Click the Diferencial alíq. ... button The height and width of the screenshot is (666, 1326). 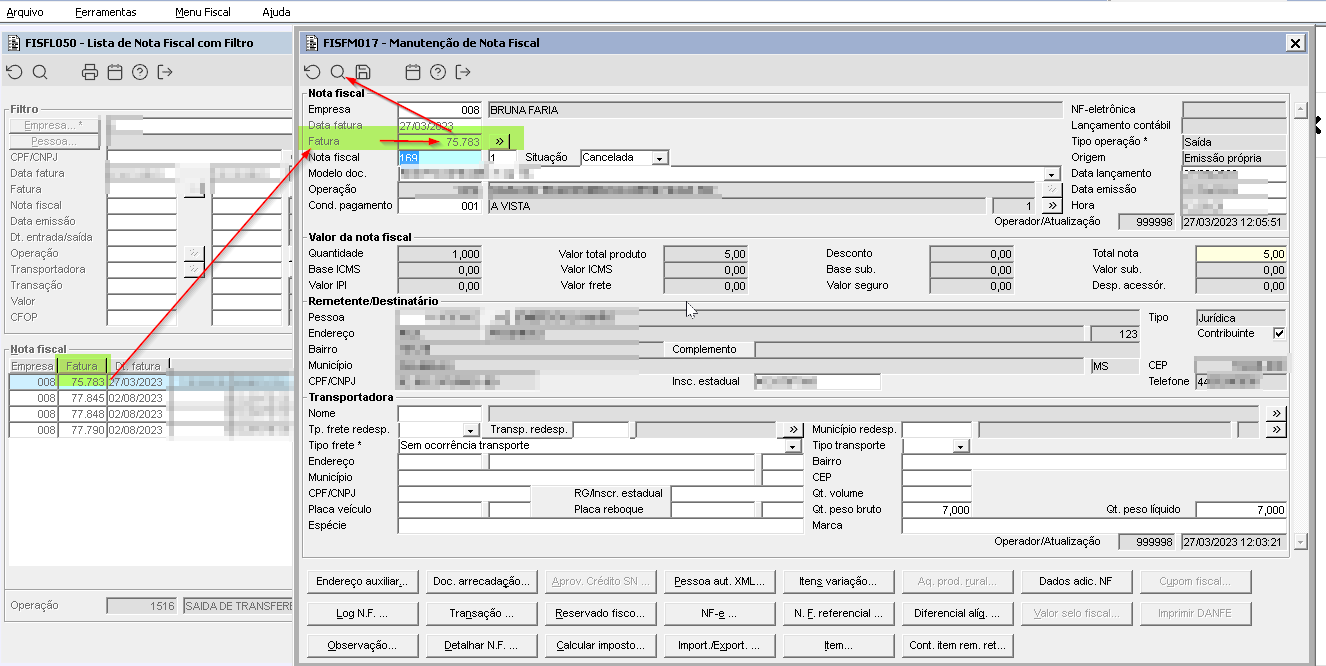coord(957,613)
